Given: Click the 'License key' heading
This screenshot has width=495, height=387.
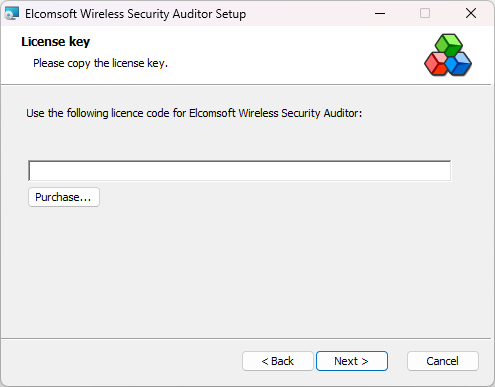Looking at the screenshot, I should (x=56, y=42).
